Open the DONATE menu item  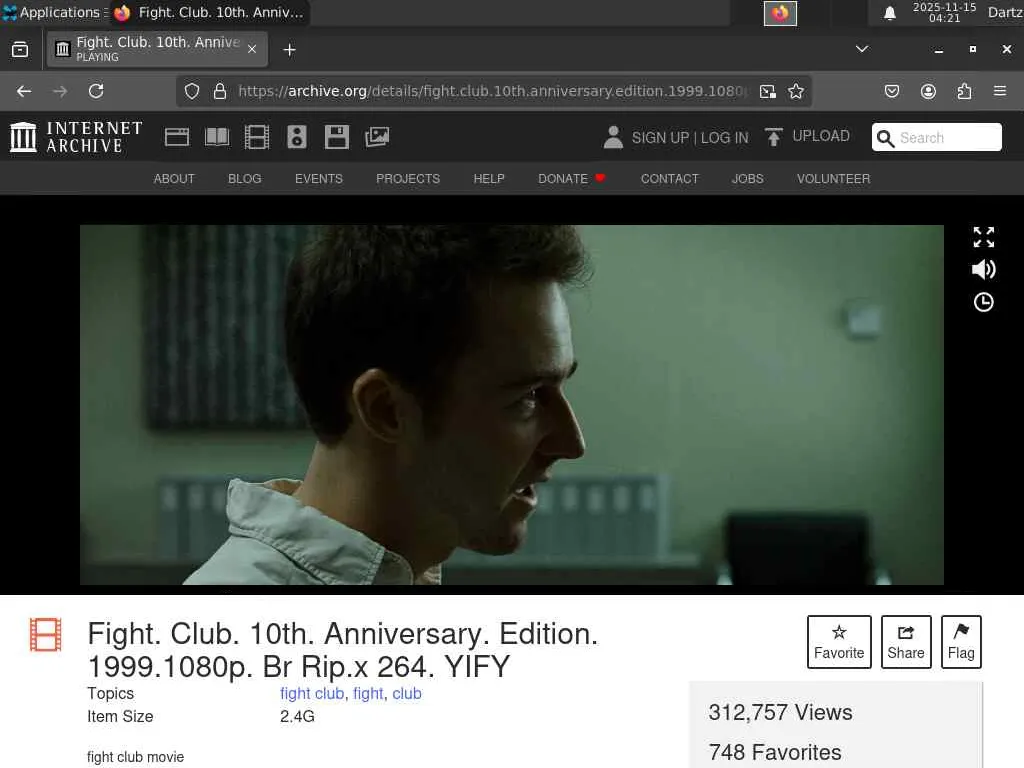(x=571, y=179)
